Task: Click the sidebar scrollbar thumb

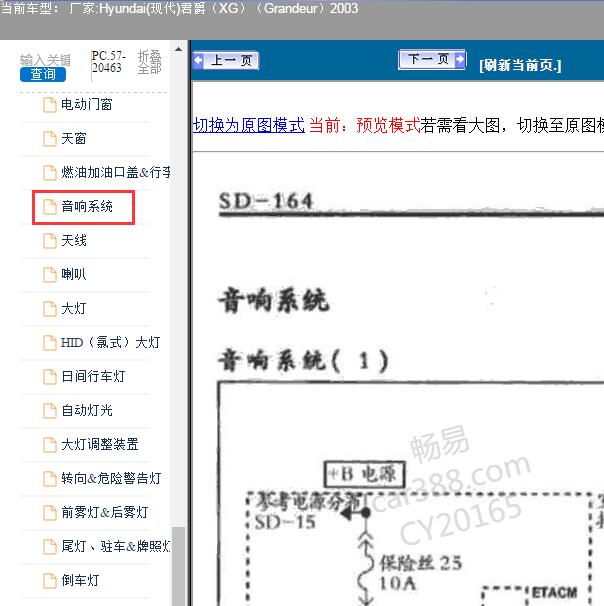Action: pos(178,566)
